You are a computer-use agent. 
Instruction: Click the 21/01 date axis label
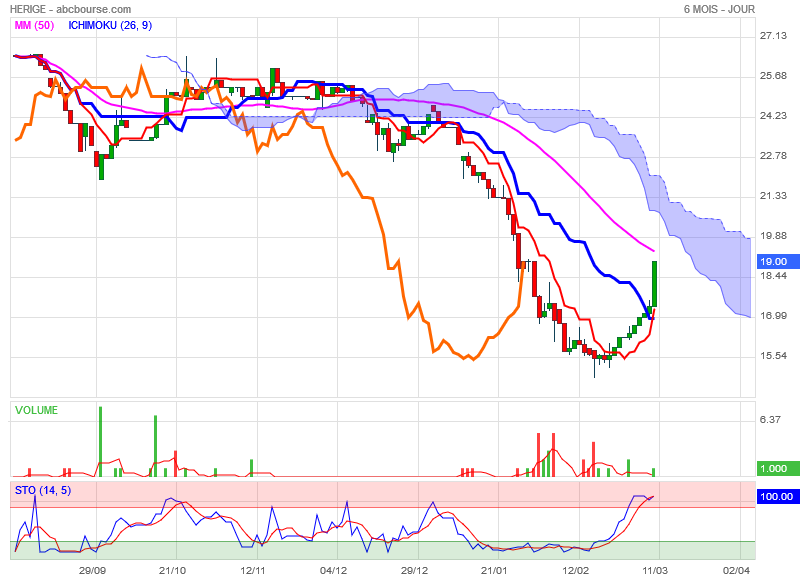pos(494,570)
